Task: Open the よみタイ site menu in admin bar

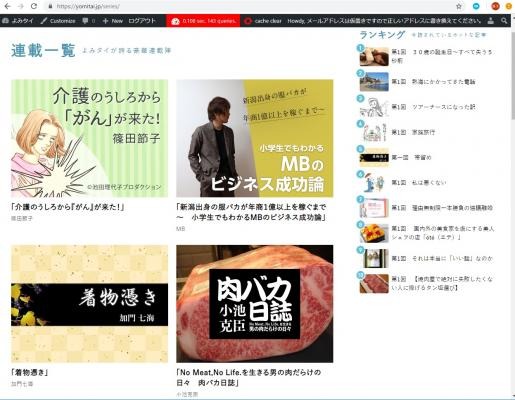Action: pos(18,21)
